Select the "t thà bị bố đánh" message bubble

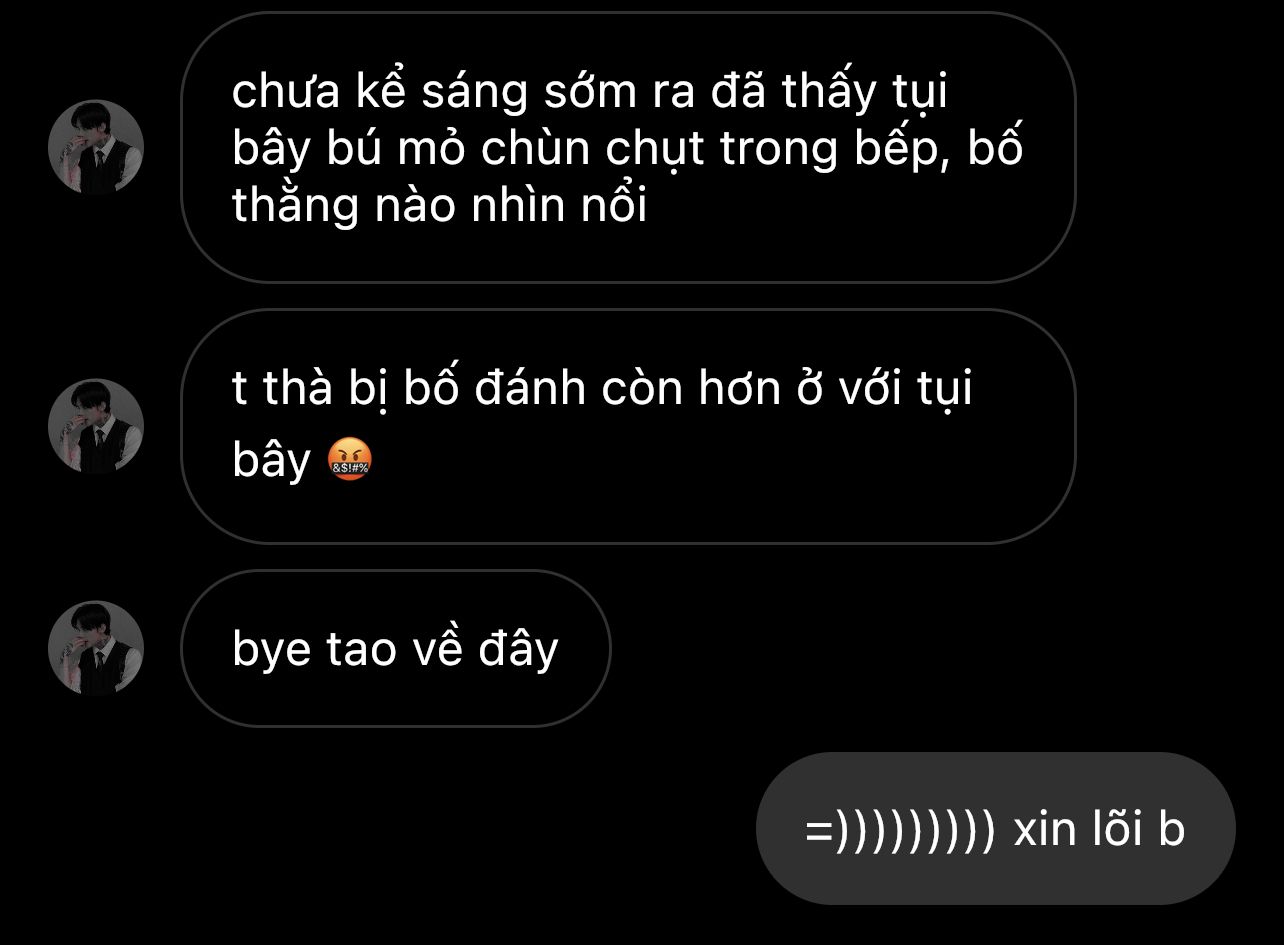click(x=628, y=426)
